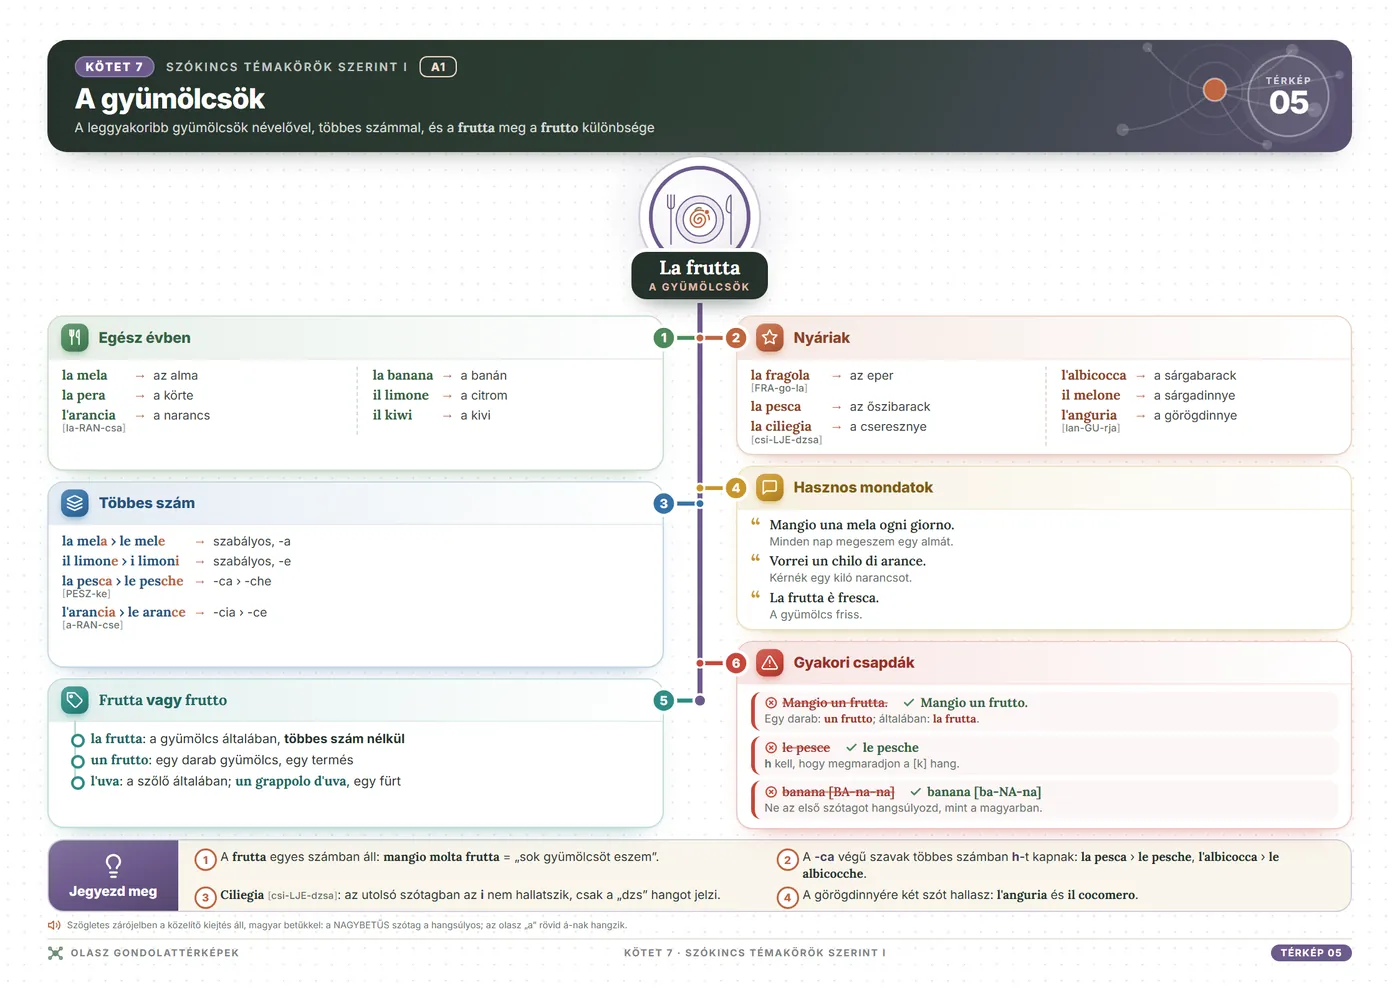
Task: Click the tag icon beside Frutta vagy frutto
Action: [x=75, y=700]
